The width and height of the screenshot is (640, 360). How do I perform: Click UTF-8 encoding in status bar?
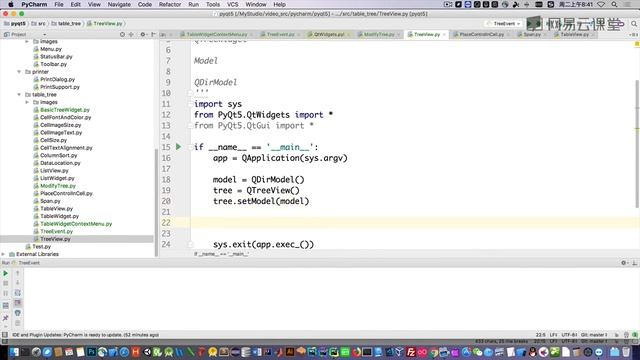(x=569, y=335)
